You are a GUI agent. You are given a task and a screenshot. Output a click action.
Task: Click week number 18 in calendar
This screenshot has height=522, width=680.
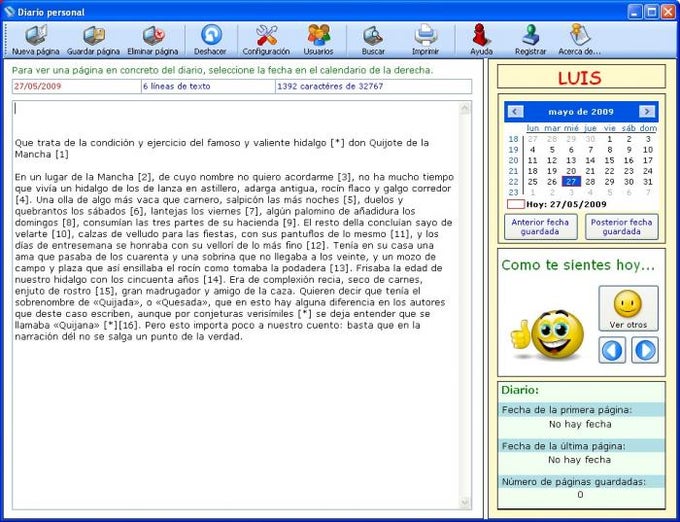513,139
